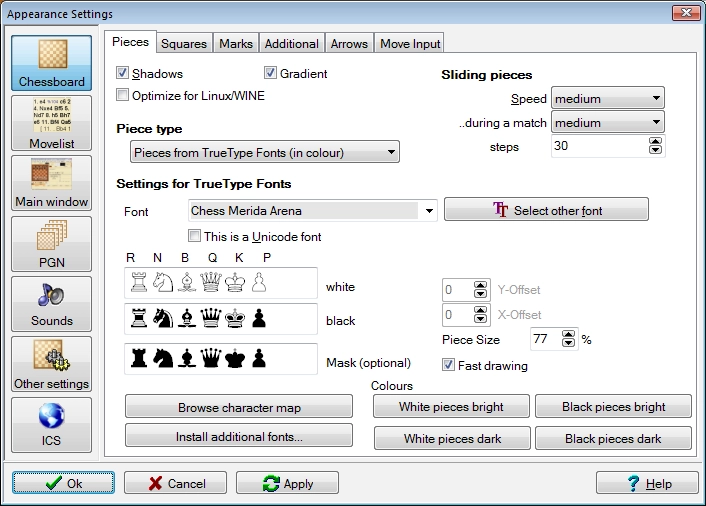This screenshot has height=506, width=706.
Task: Click the white knight piece glyph
Action: point(163,282)
